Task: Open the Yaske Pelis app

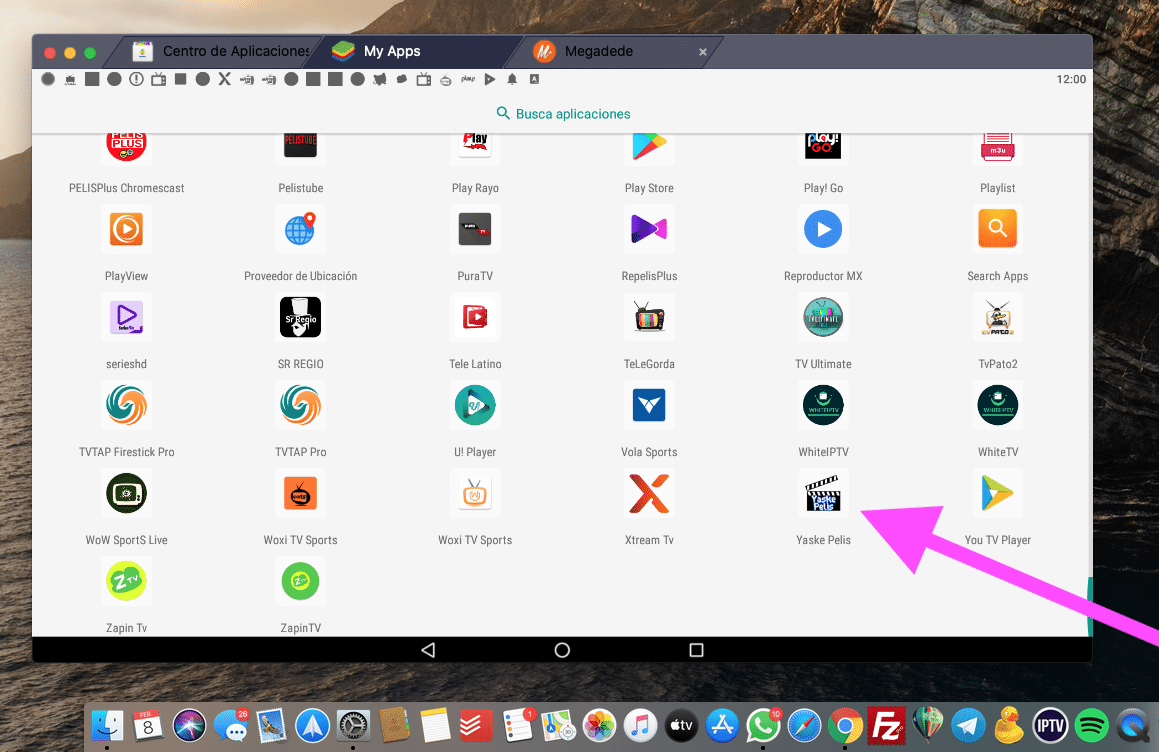Action: pyautogui.click(x=824, y=494)
